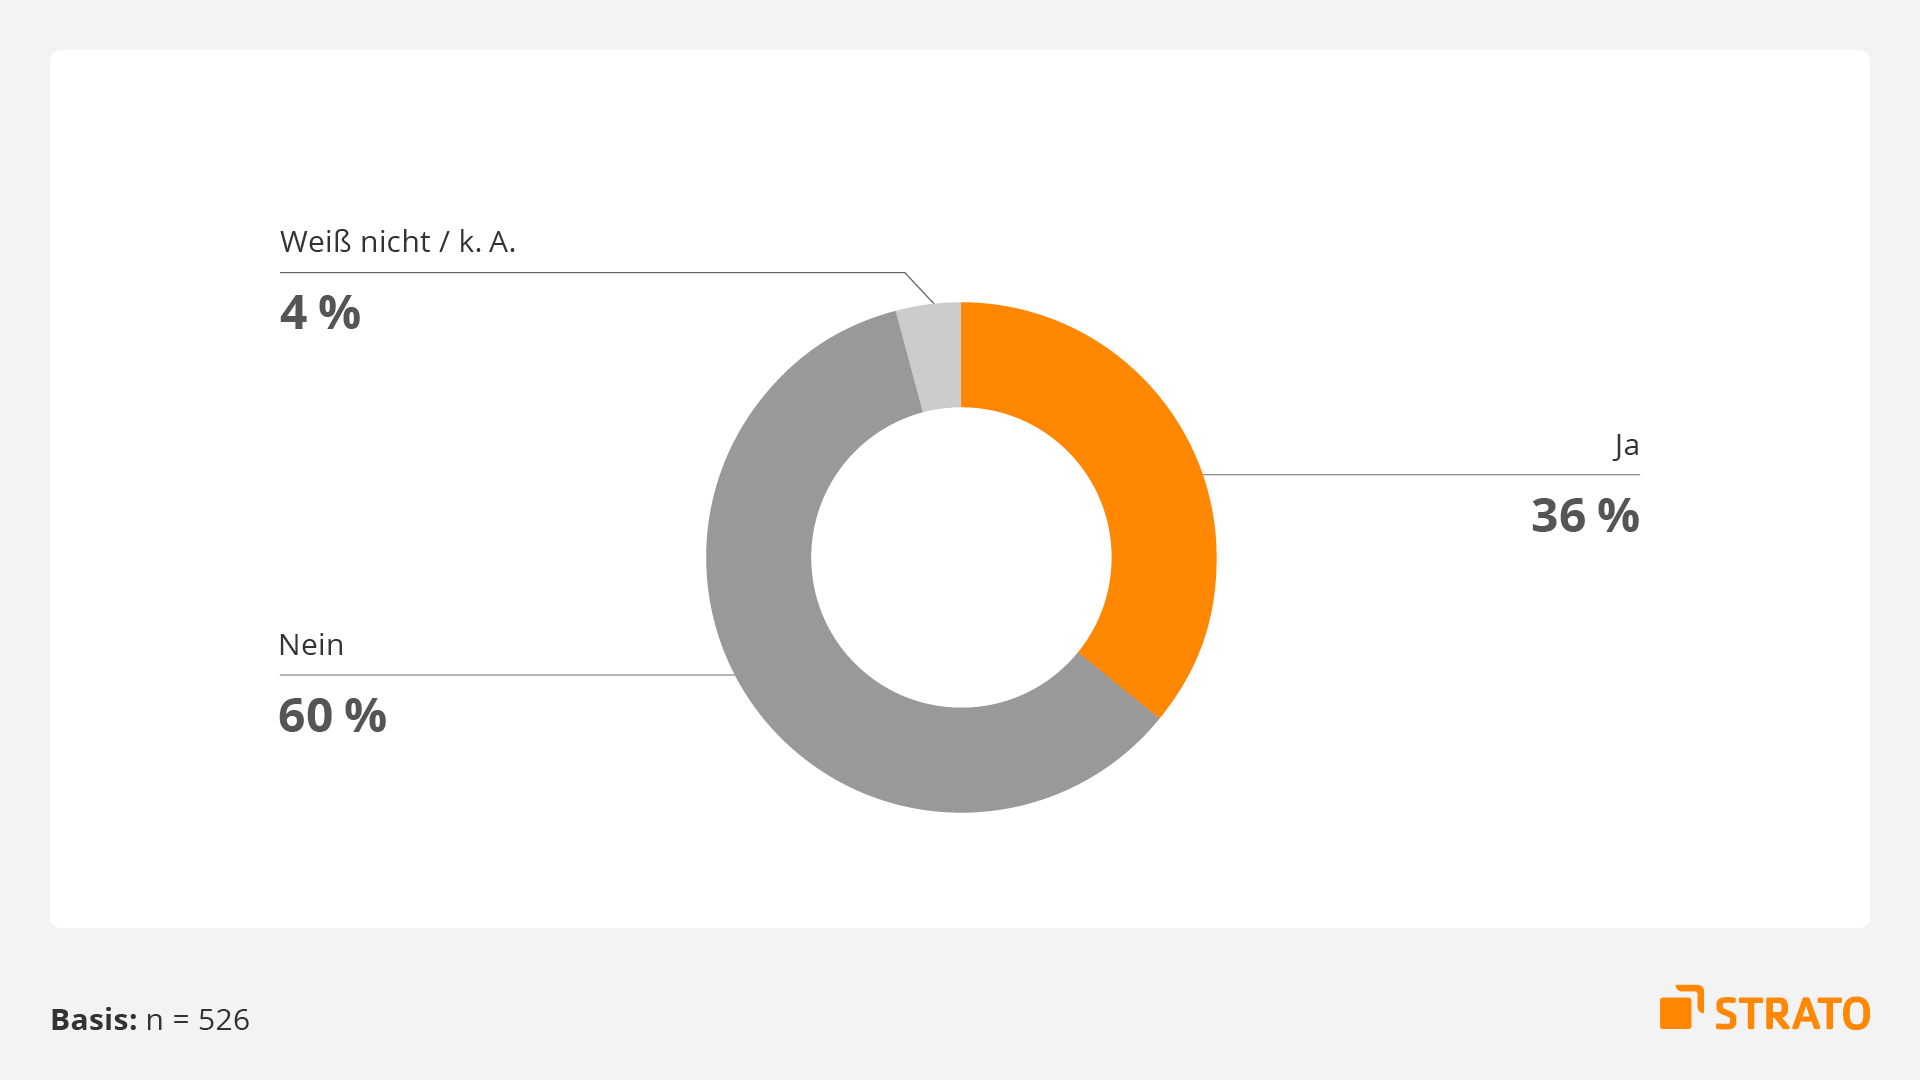Click the 'n = 526' sample size text
Viewport: 1920px width, 1080px height.
[198, 1020]
